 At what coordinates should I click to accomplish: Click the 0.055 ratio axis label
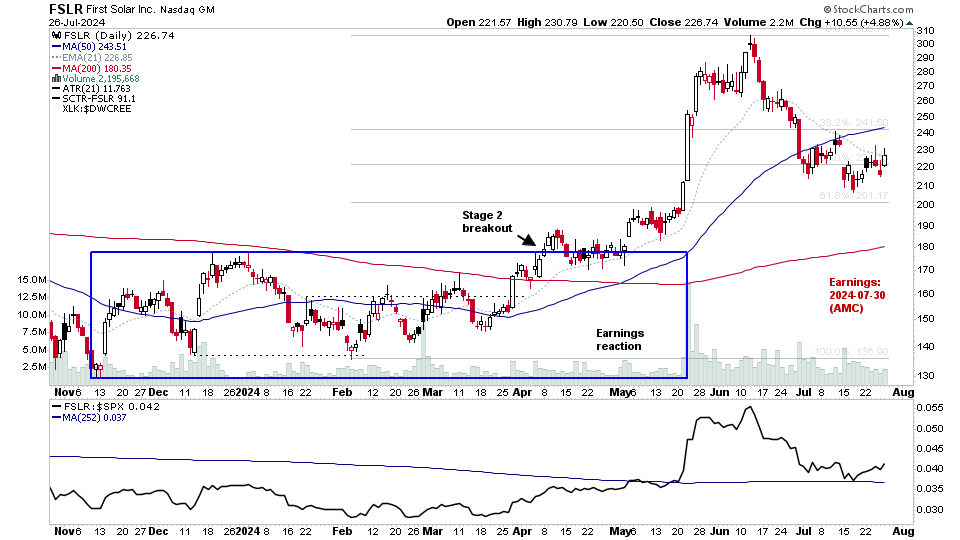[929, 407]
